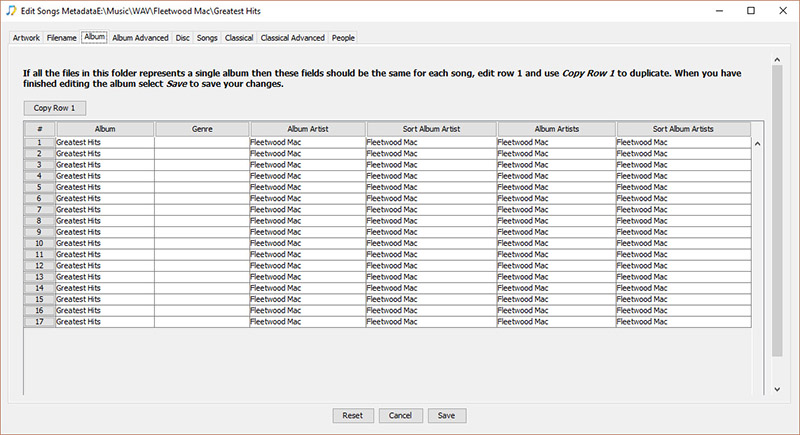
Task: Click the Sort Album Artists cell in row 7
Action: [x=684, y=210]
